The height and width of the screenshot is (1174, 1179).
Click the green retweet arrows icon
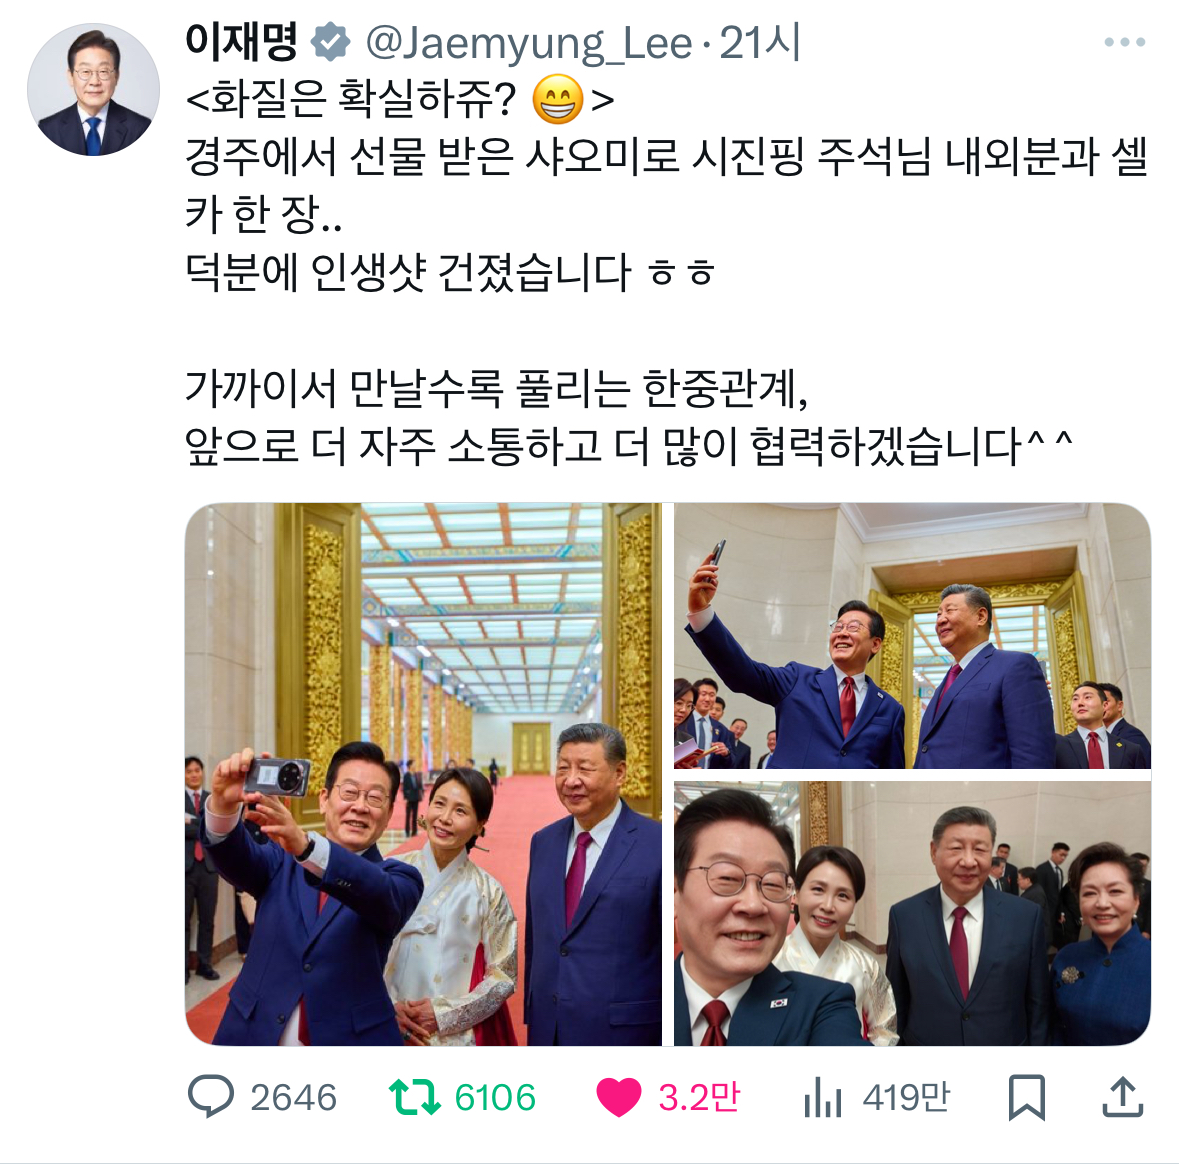[x=414, y=1097]
